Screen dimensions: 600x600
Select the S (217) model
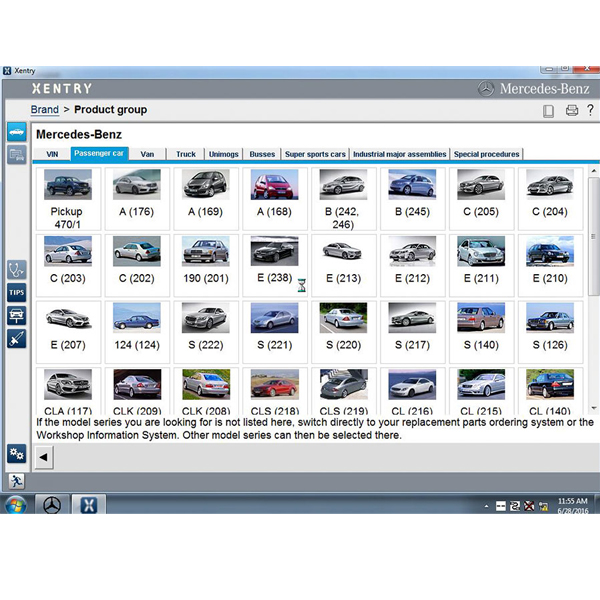point(412,332)
